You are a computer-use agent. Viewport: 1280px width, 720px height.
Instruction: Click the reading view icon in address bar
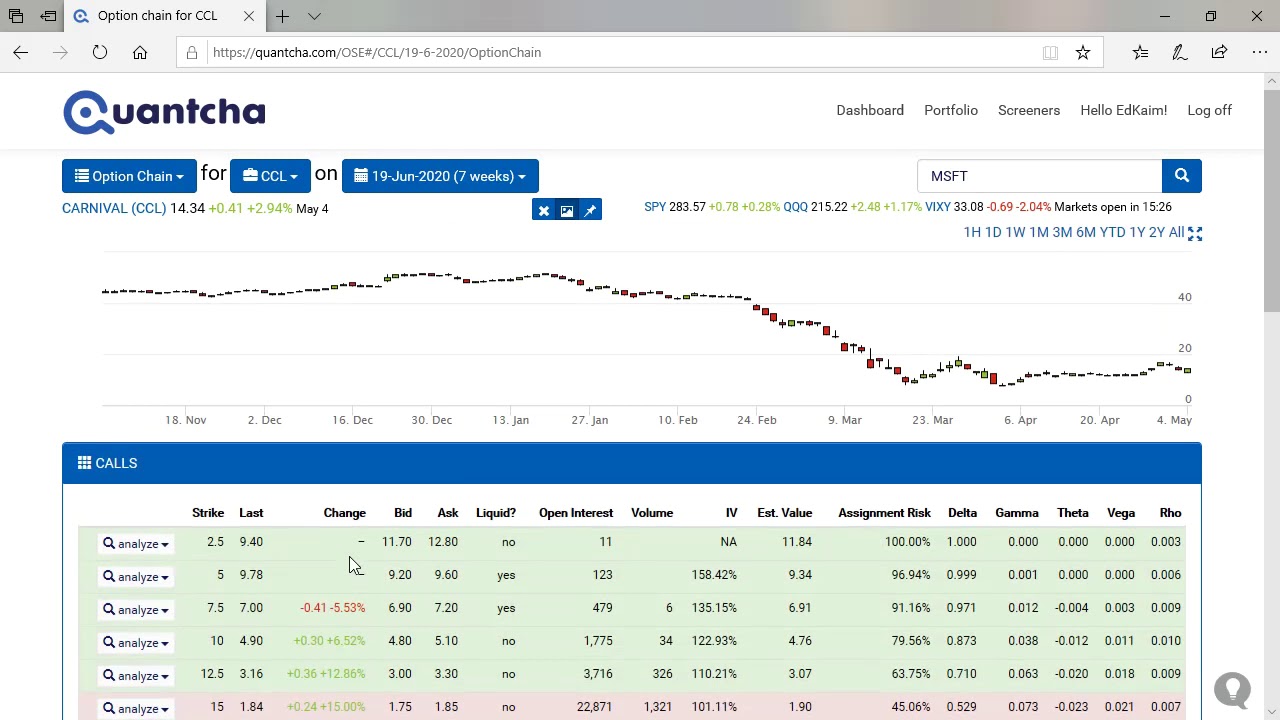coord(1050,52)
